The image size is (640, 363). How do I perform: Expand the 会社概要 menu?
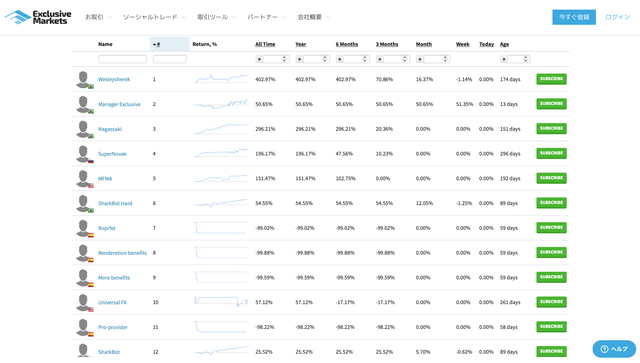click(314, 17)
